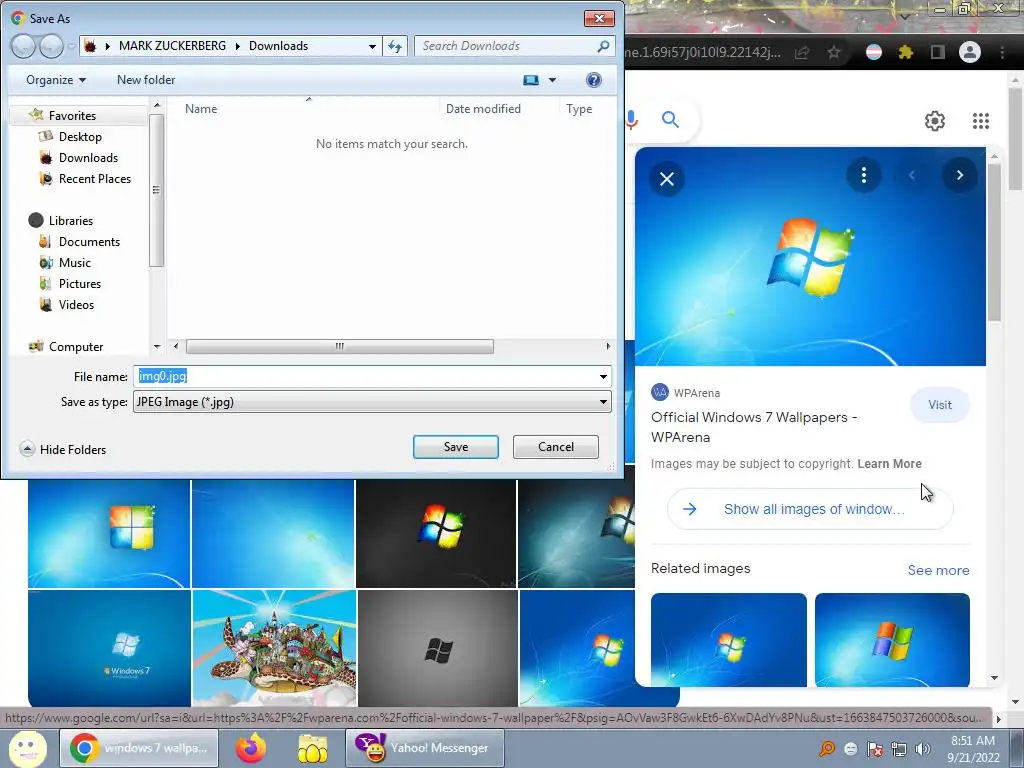Open Music library in navigation pane
The width and height of the screenshot is (1024, 768).
pos(74,263)
